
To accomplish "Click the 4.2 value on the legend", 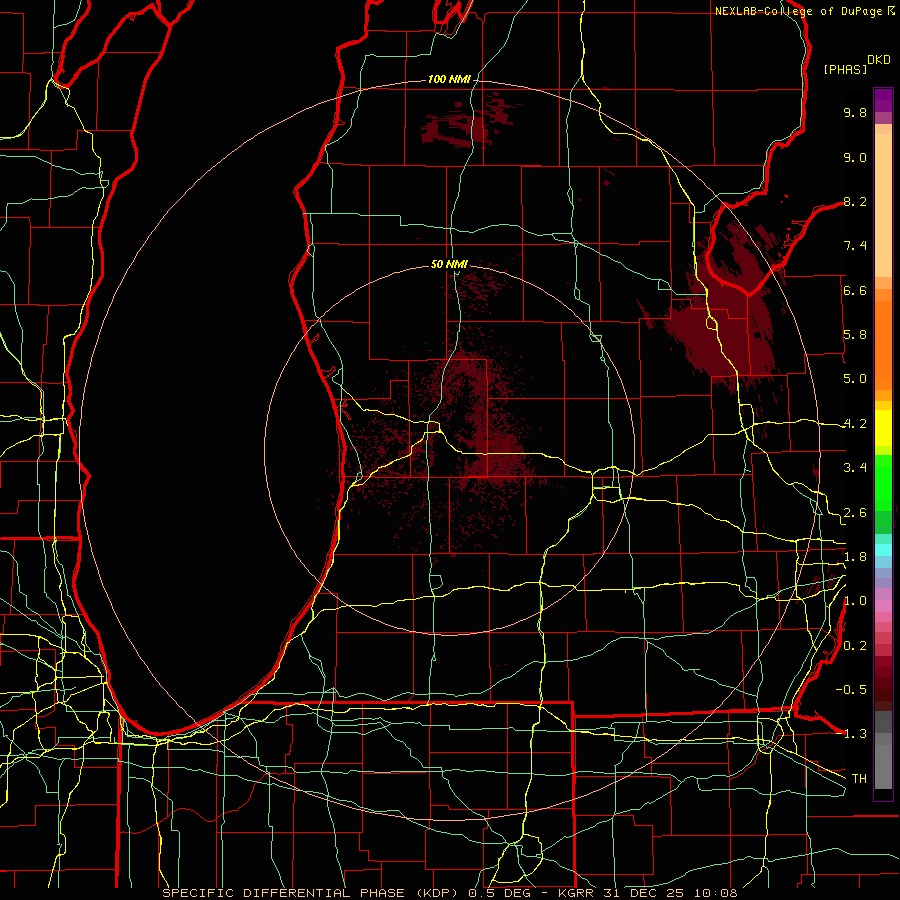I will pyautogui.click(x=855, y=424).
